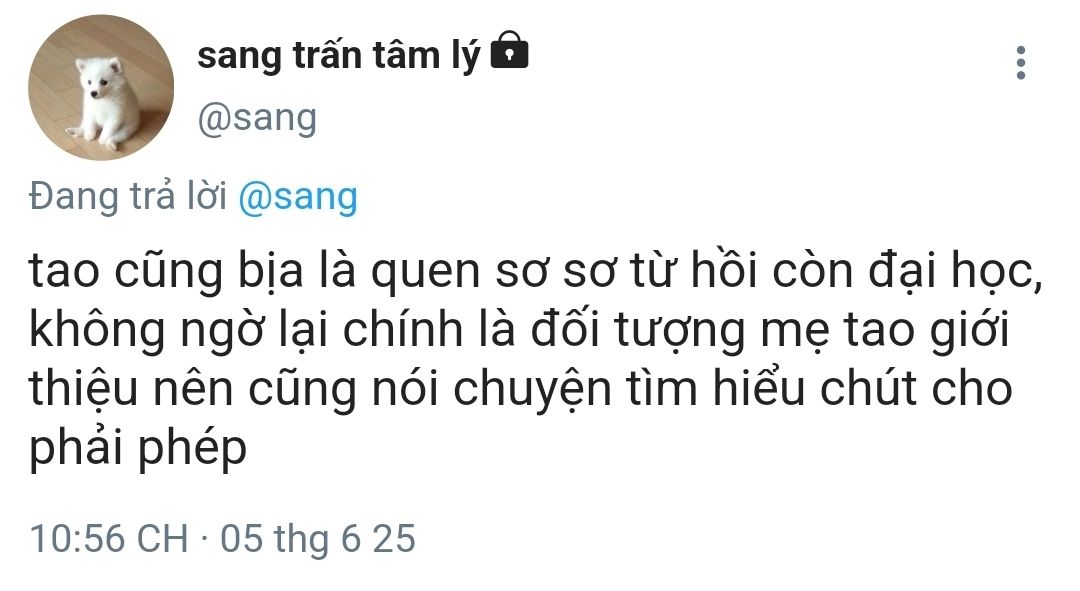Open profile via "sang trấn tâm lý" name
This screenshot has width=1080, height=591.
[x=339, y=55]
